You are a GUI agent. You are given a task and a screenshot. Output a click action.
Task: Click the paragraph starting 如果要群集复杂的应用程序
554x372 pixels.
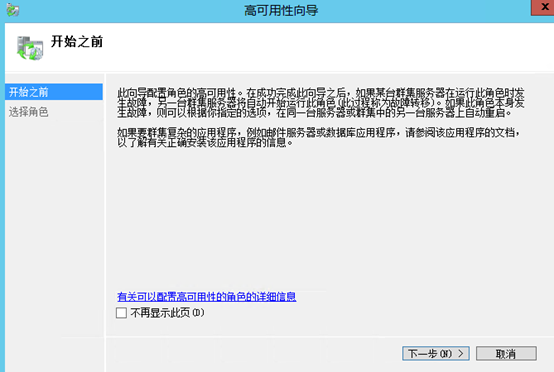(x=319, y=137)
